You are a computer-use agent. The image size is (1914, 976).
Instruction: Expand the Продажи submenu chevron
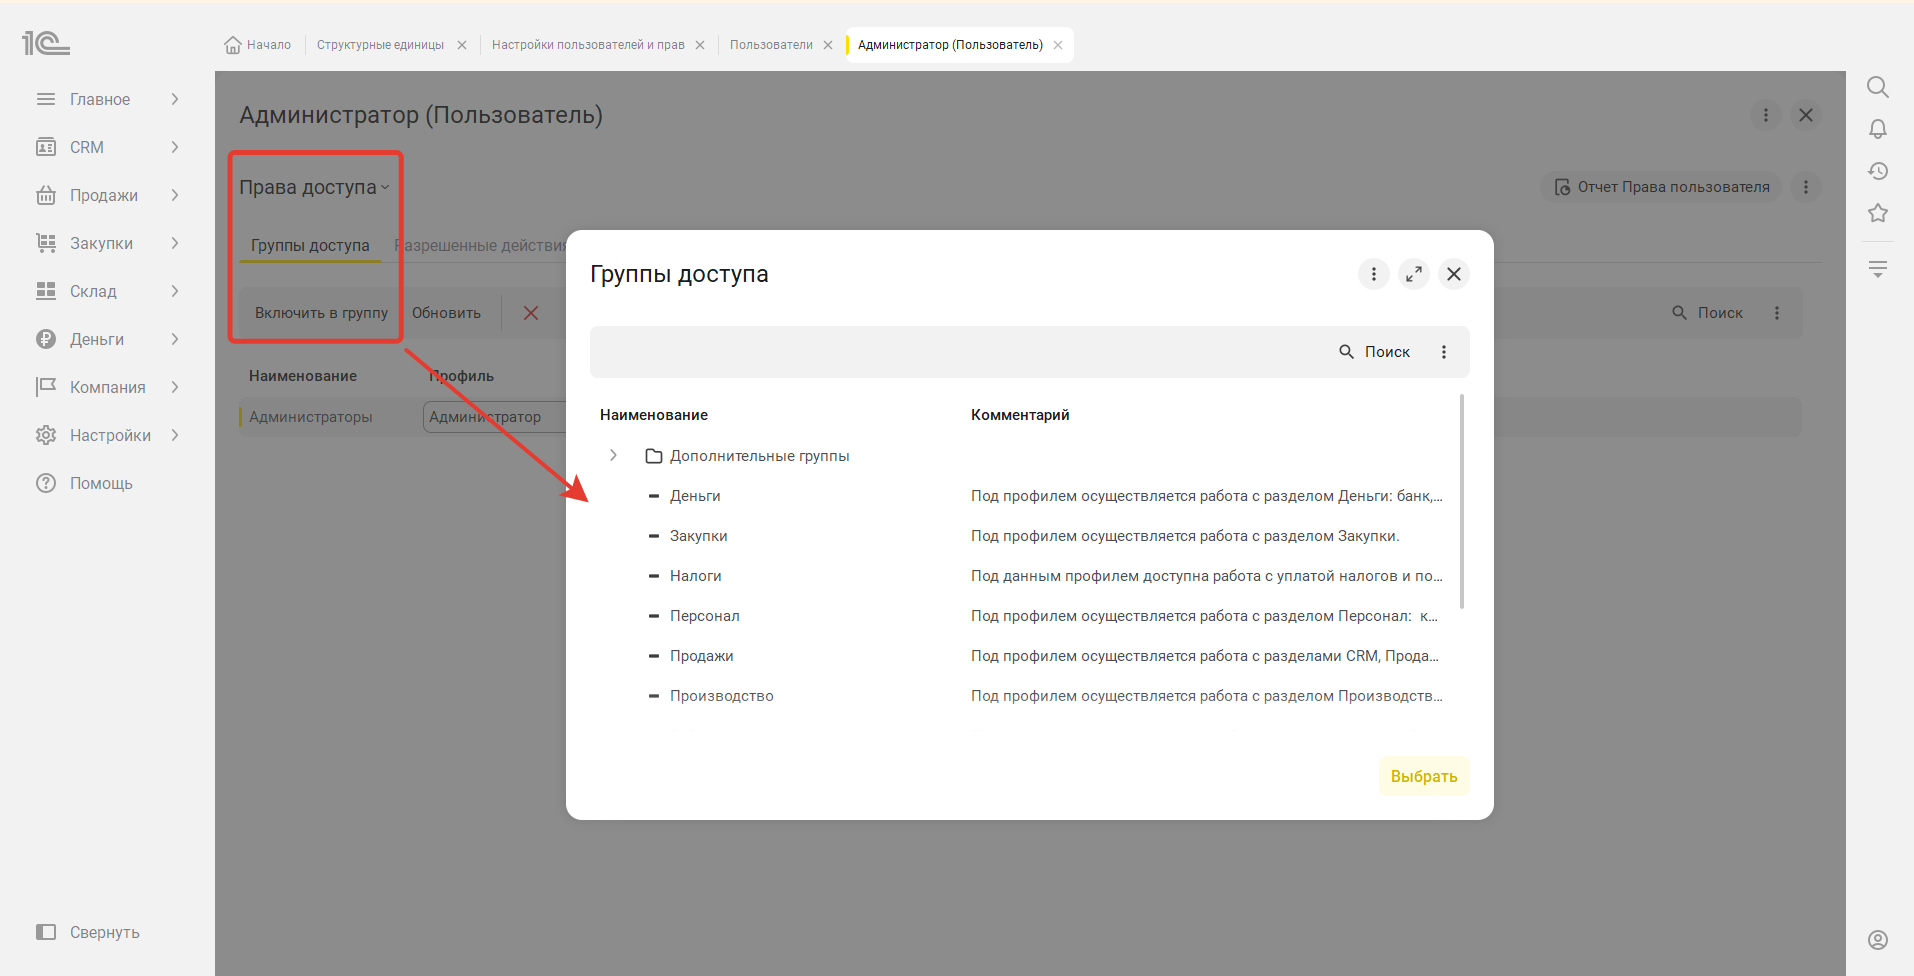[x=175, y=195]
